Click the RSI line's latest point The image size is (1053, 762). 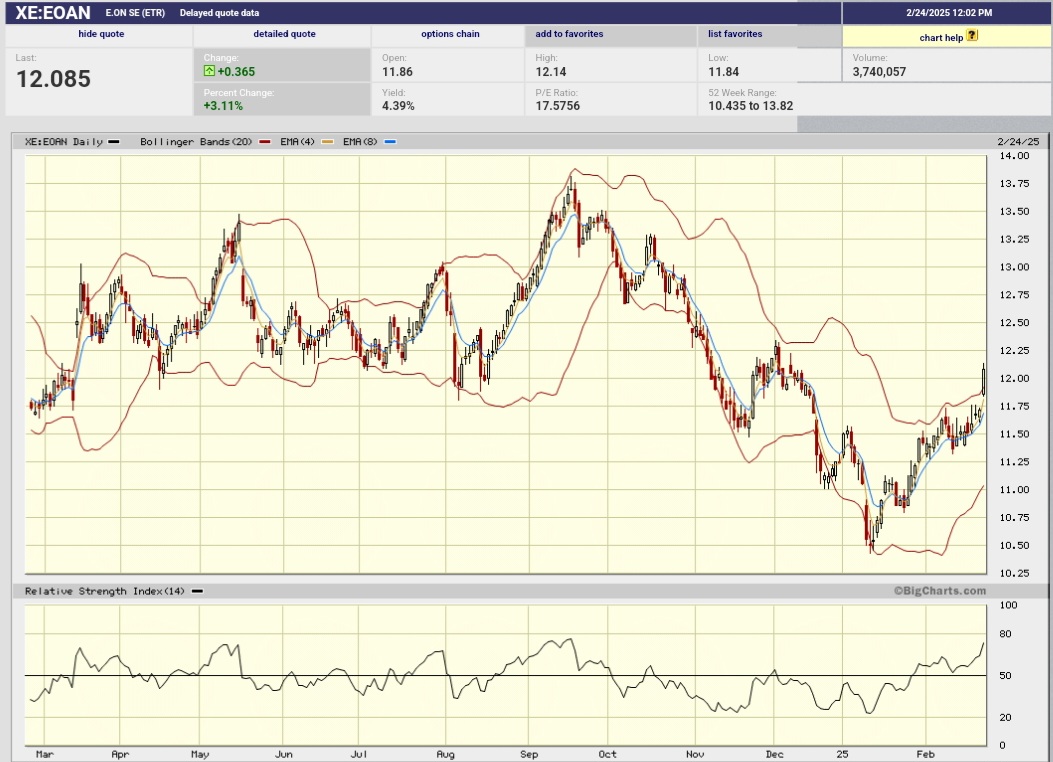(x=983, y=644)
